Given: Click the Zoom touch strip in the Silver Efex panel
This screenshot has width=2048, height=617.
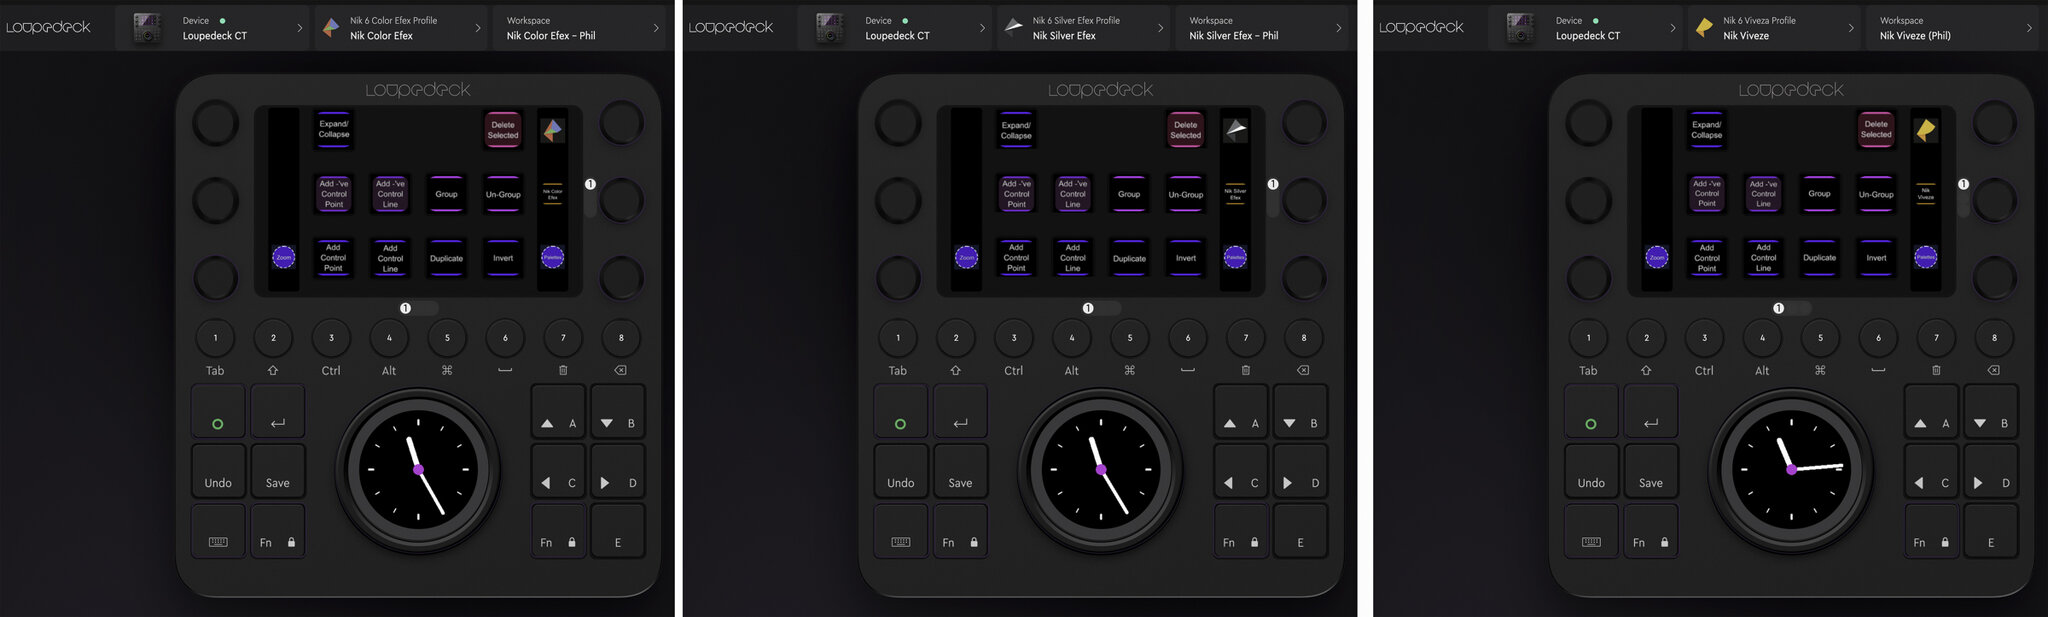Looking at the screenshot, I should coord(966,257).
